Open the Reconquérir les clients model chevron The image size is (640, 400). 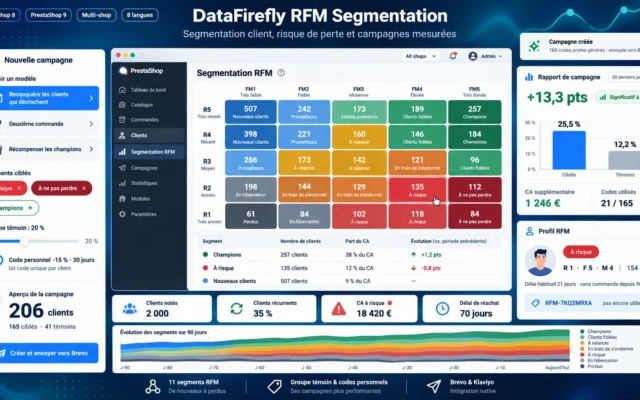tap(91, 98)
